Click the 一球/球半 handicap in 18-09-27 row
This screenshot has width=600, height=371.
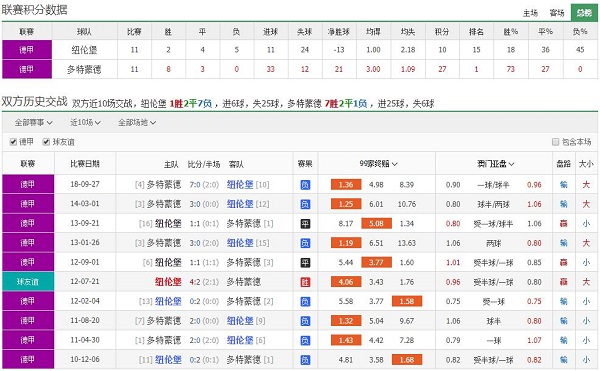[493, 185]
